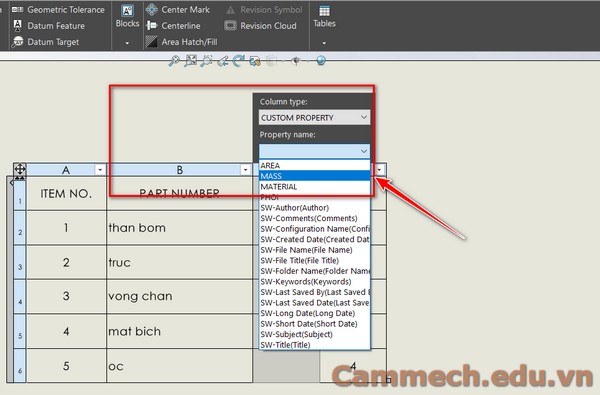Choose SW-File Title(File Title) property
Screen dimensions: 600x395
point(315,261)
